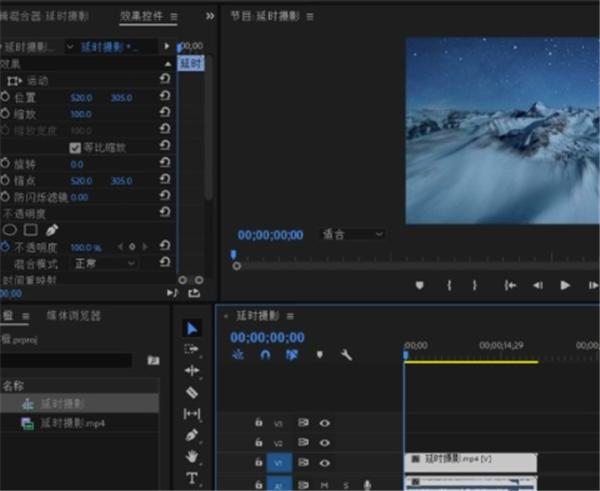Image resolution: width=600 pixels, height=491 pixels.
Task: Click the project search field
Action: [66, 360]
